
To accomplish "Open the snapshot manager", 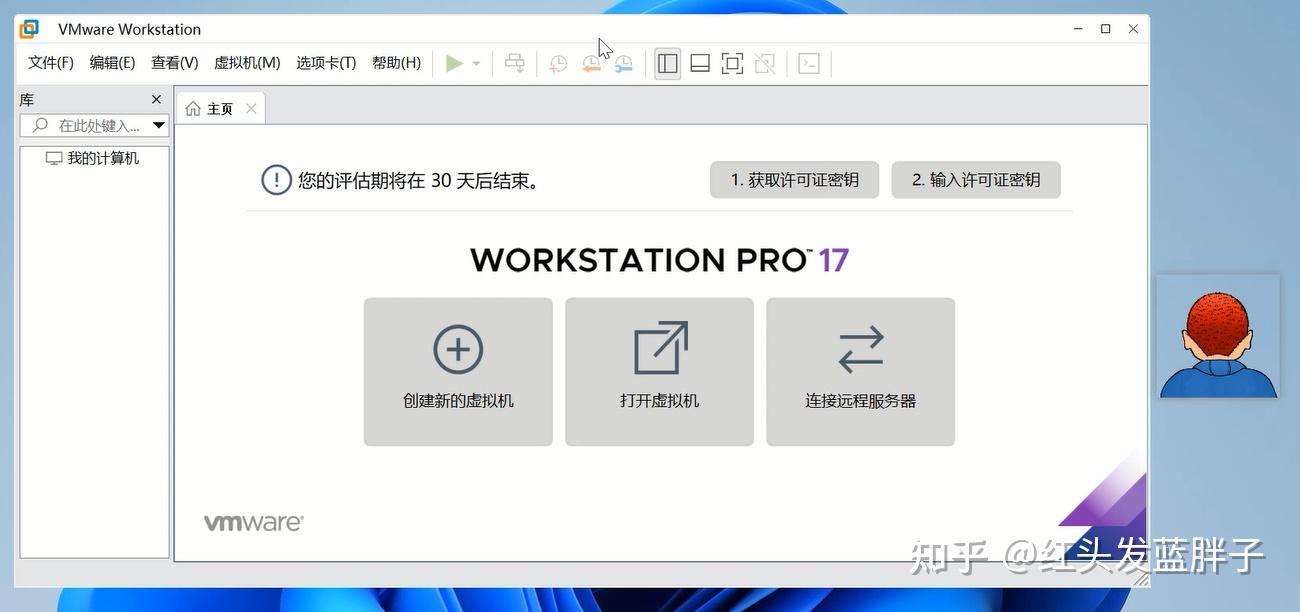I will 624,63.
